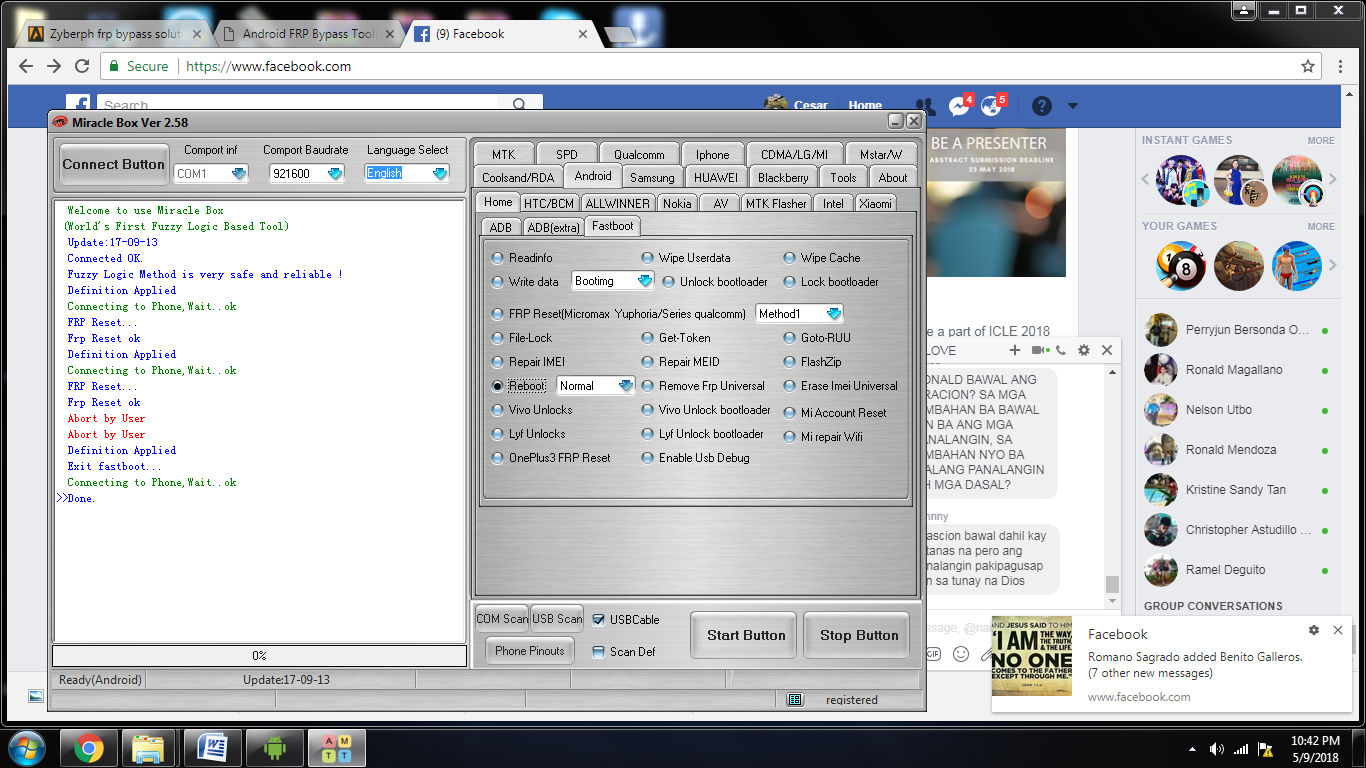Open Facebook notifications globe icon
Image resolution: width=1366 pixels, height=768 pixels.
coord(992,105)
